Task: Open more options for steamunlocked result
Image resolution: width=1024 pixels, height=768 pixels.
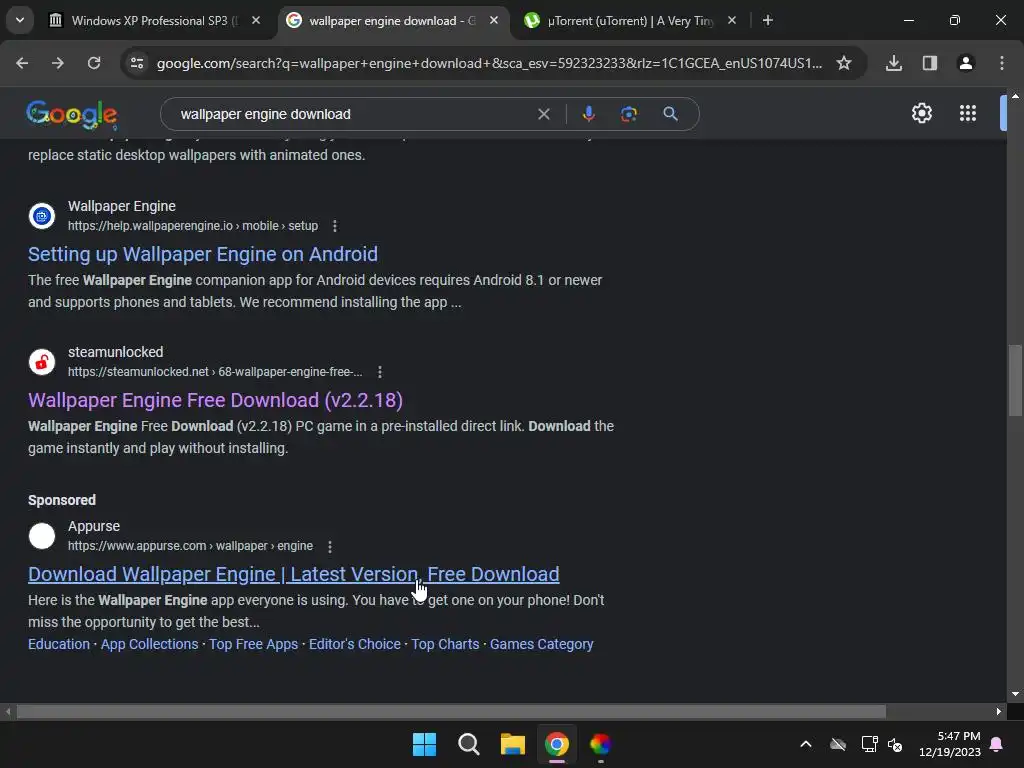Action: [x=380, y=372]
